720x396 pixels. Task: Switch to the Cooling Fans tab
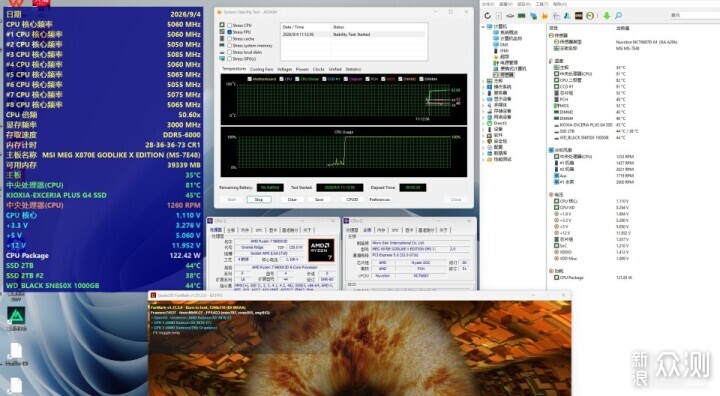point(261,69)
